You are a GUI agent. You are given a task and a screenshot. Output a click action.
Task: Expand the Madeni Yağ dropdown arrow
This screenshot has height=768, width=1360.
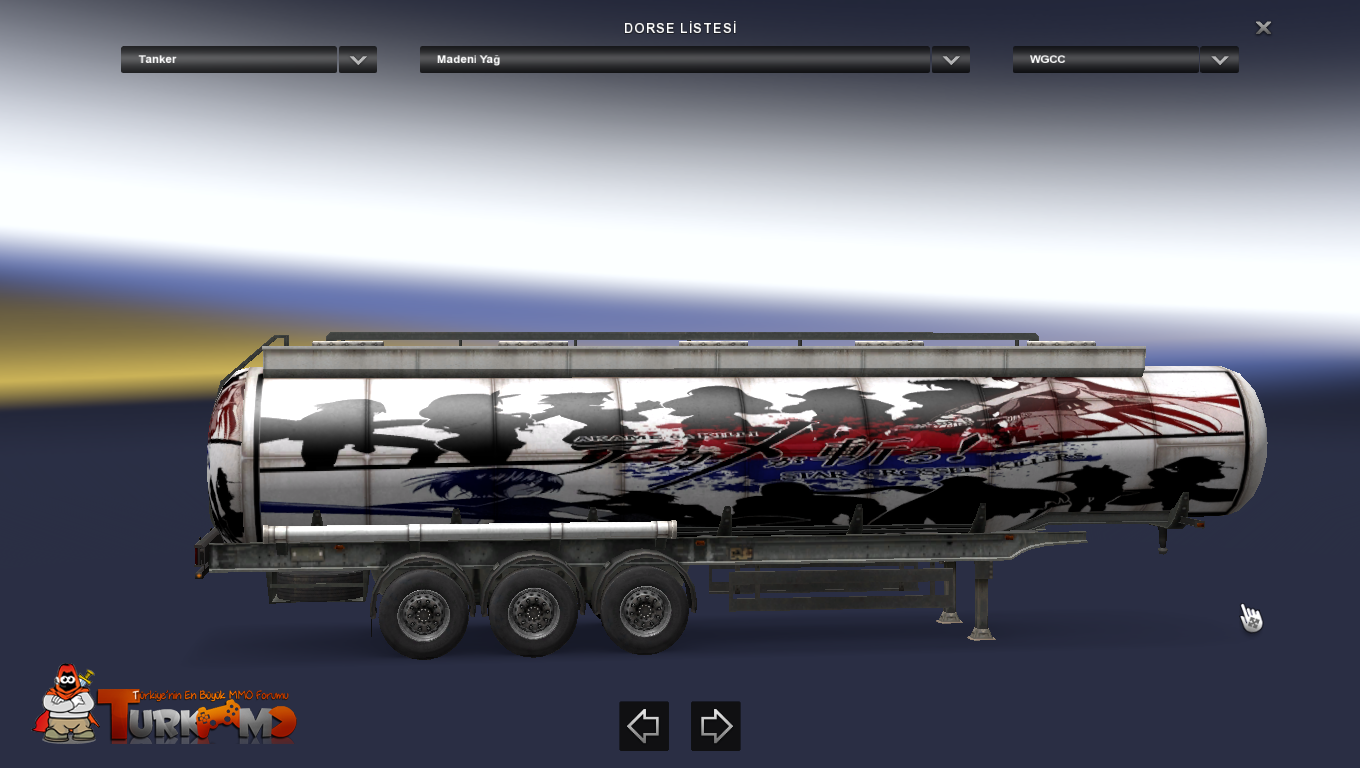click(x=951, y=60)
